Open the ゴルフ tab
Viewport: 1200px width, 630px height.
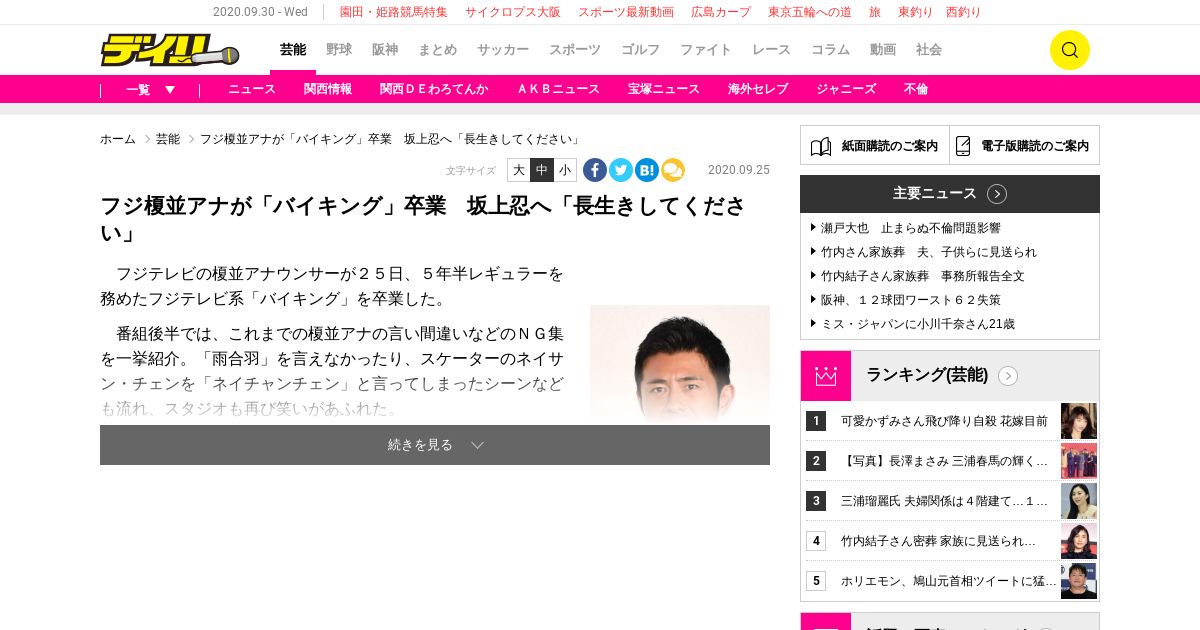point(640,50)
